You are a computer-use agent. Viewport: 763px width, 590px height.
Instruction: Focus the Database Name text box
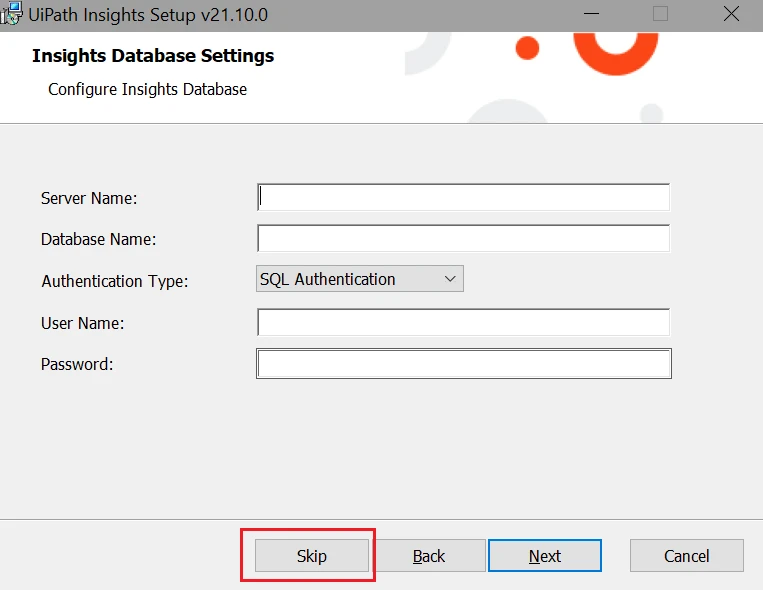pos(463,239)
